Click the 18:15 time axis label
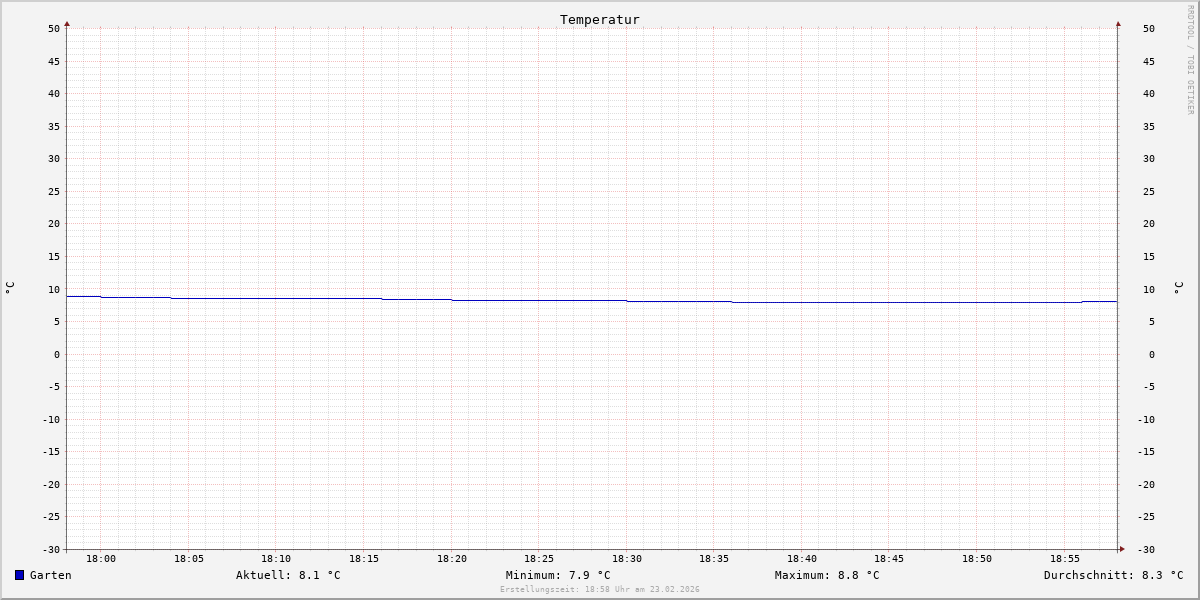 pos(364,558)
